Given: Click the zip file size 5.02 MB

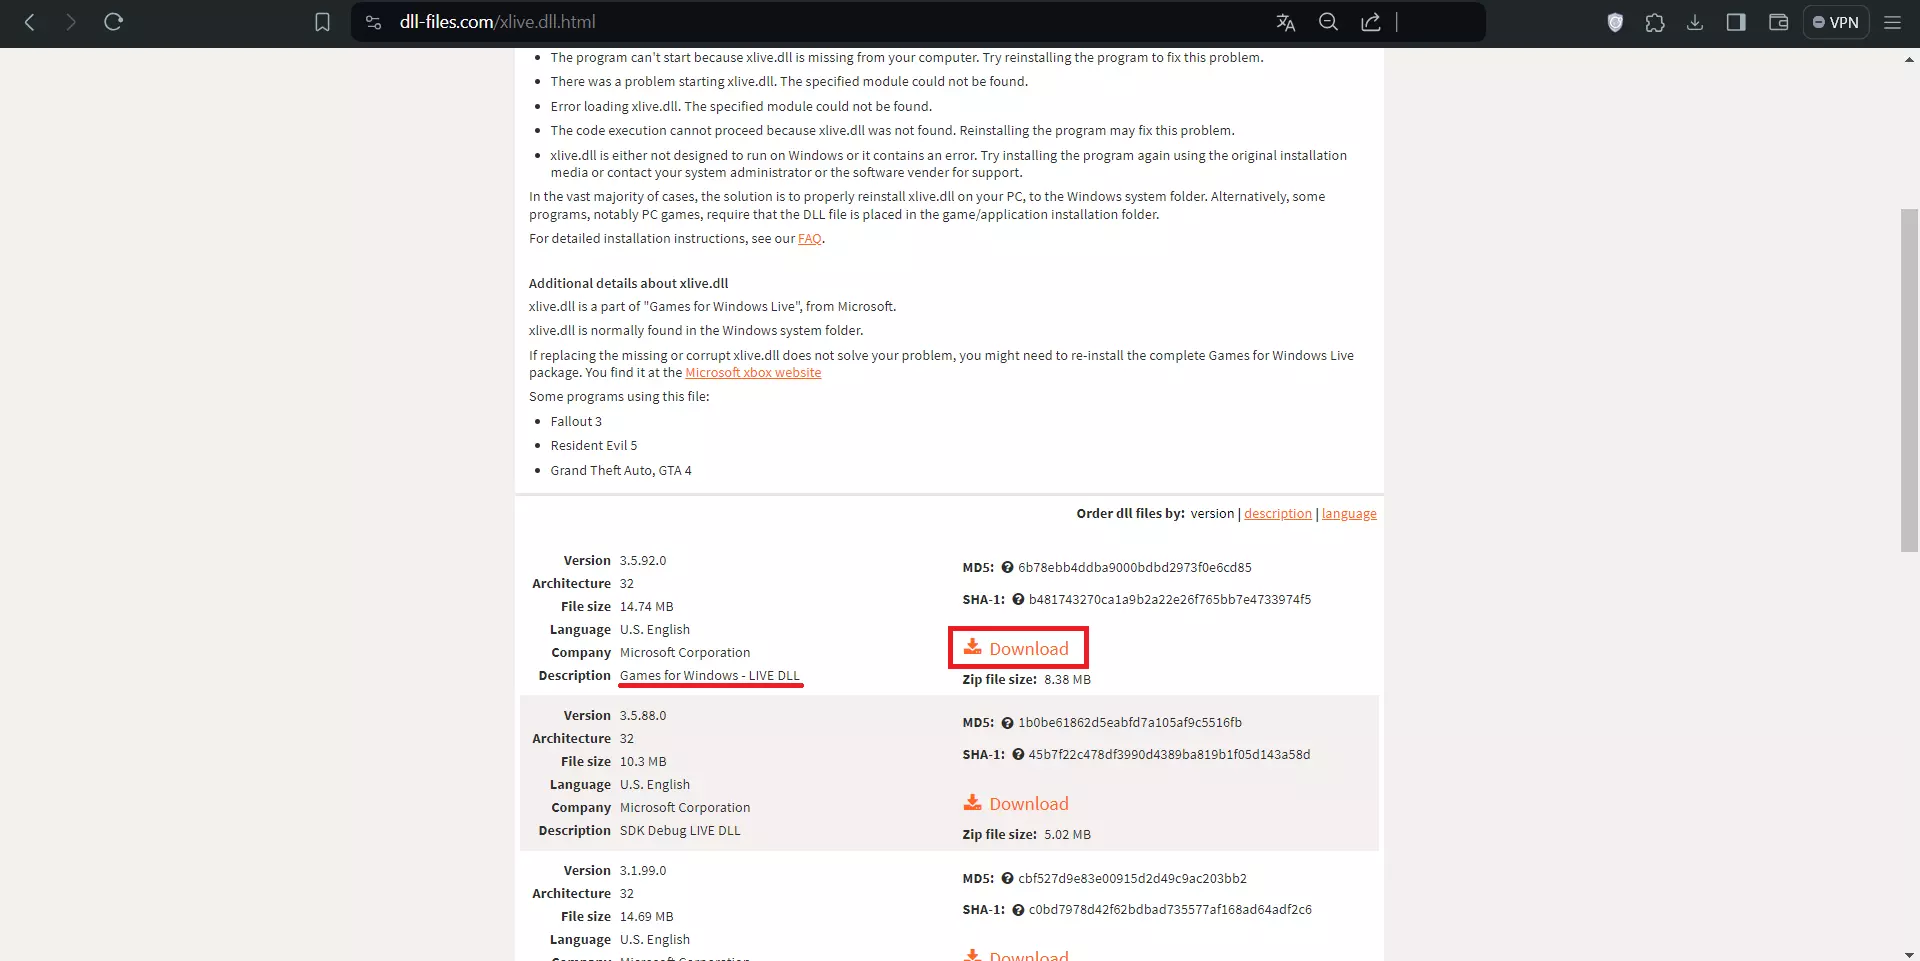Looking at the screenshot, I should 1068,835.
